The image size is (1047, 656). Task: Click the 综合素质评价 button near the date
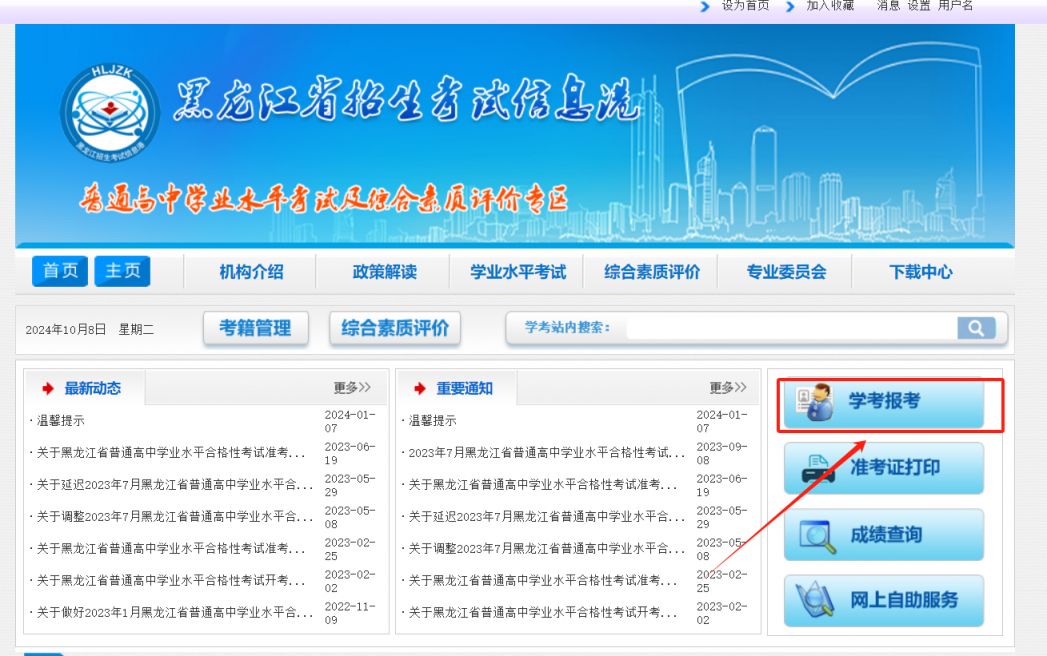click(394, 327)
